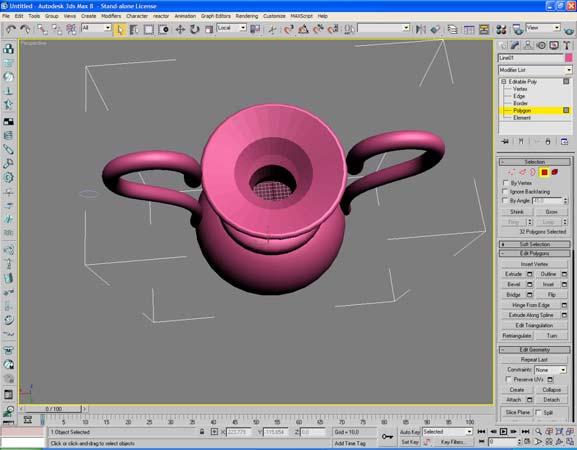Image resolution: width=577 pixels, height=450 pixels.
Task: Click the Selection Lock padlock icon
Action: (202, 432)
